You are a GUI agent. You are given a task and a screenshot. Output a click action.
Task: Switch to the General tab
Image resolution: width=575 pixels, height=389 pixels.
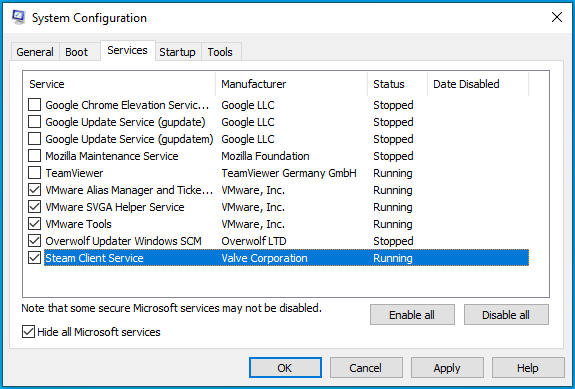point(35,52)
